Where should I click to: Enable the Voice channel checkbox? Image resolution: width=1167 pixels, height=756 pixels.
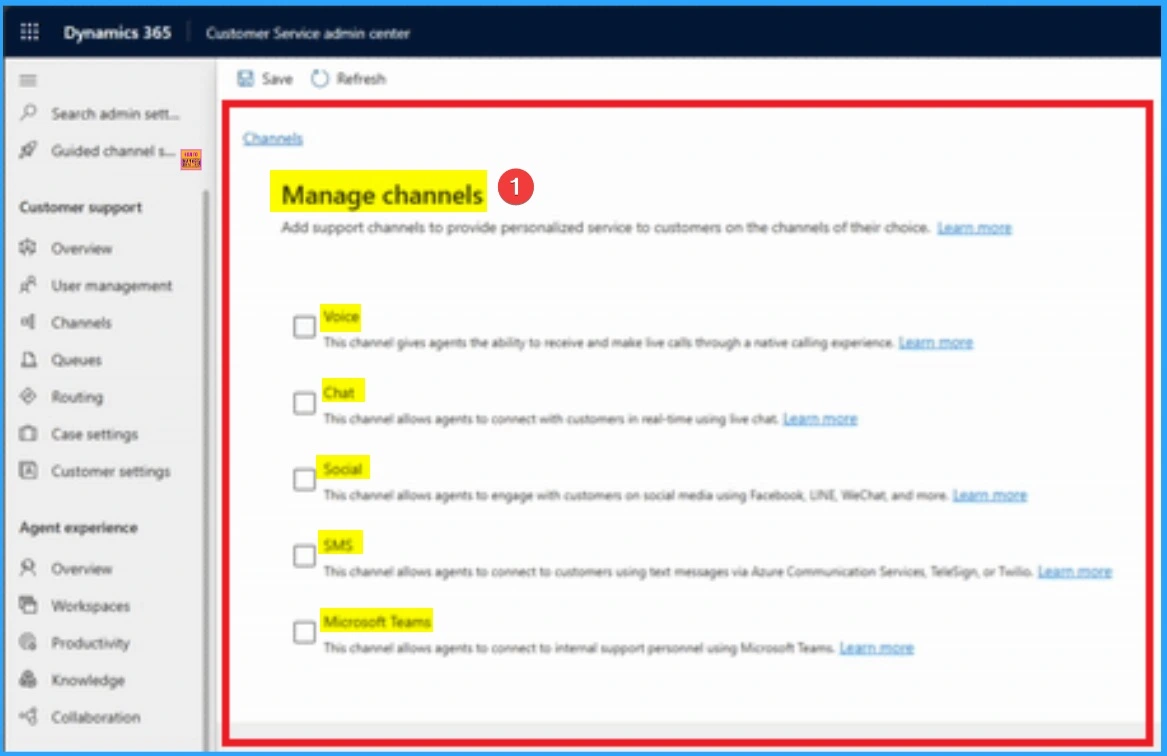304,327
